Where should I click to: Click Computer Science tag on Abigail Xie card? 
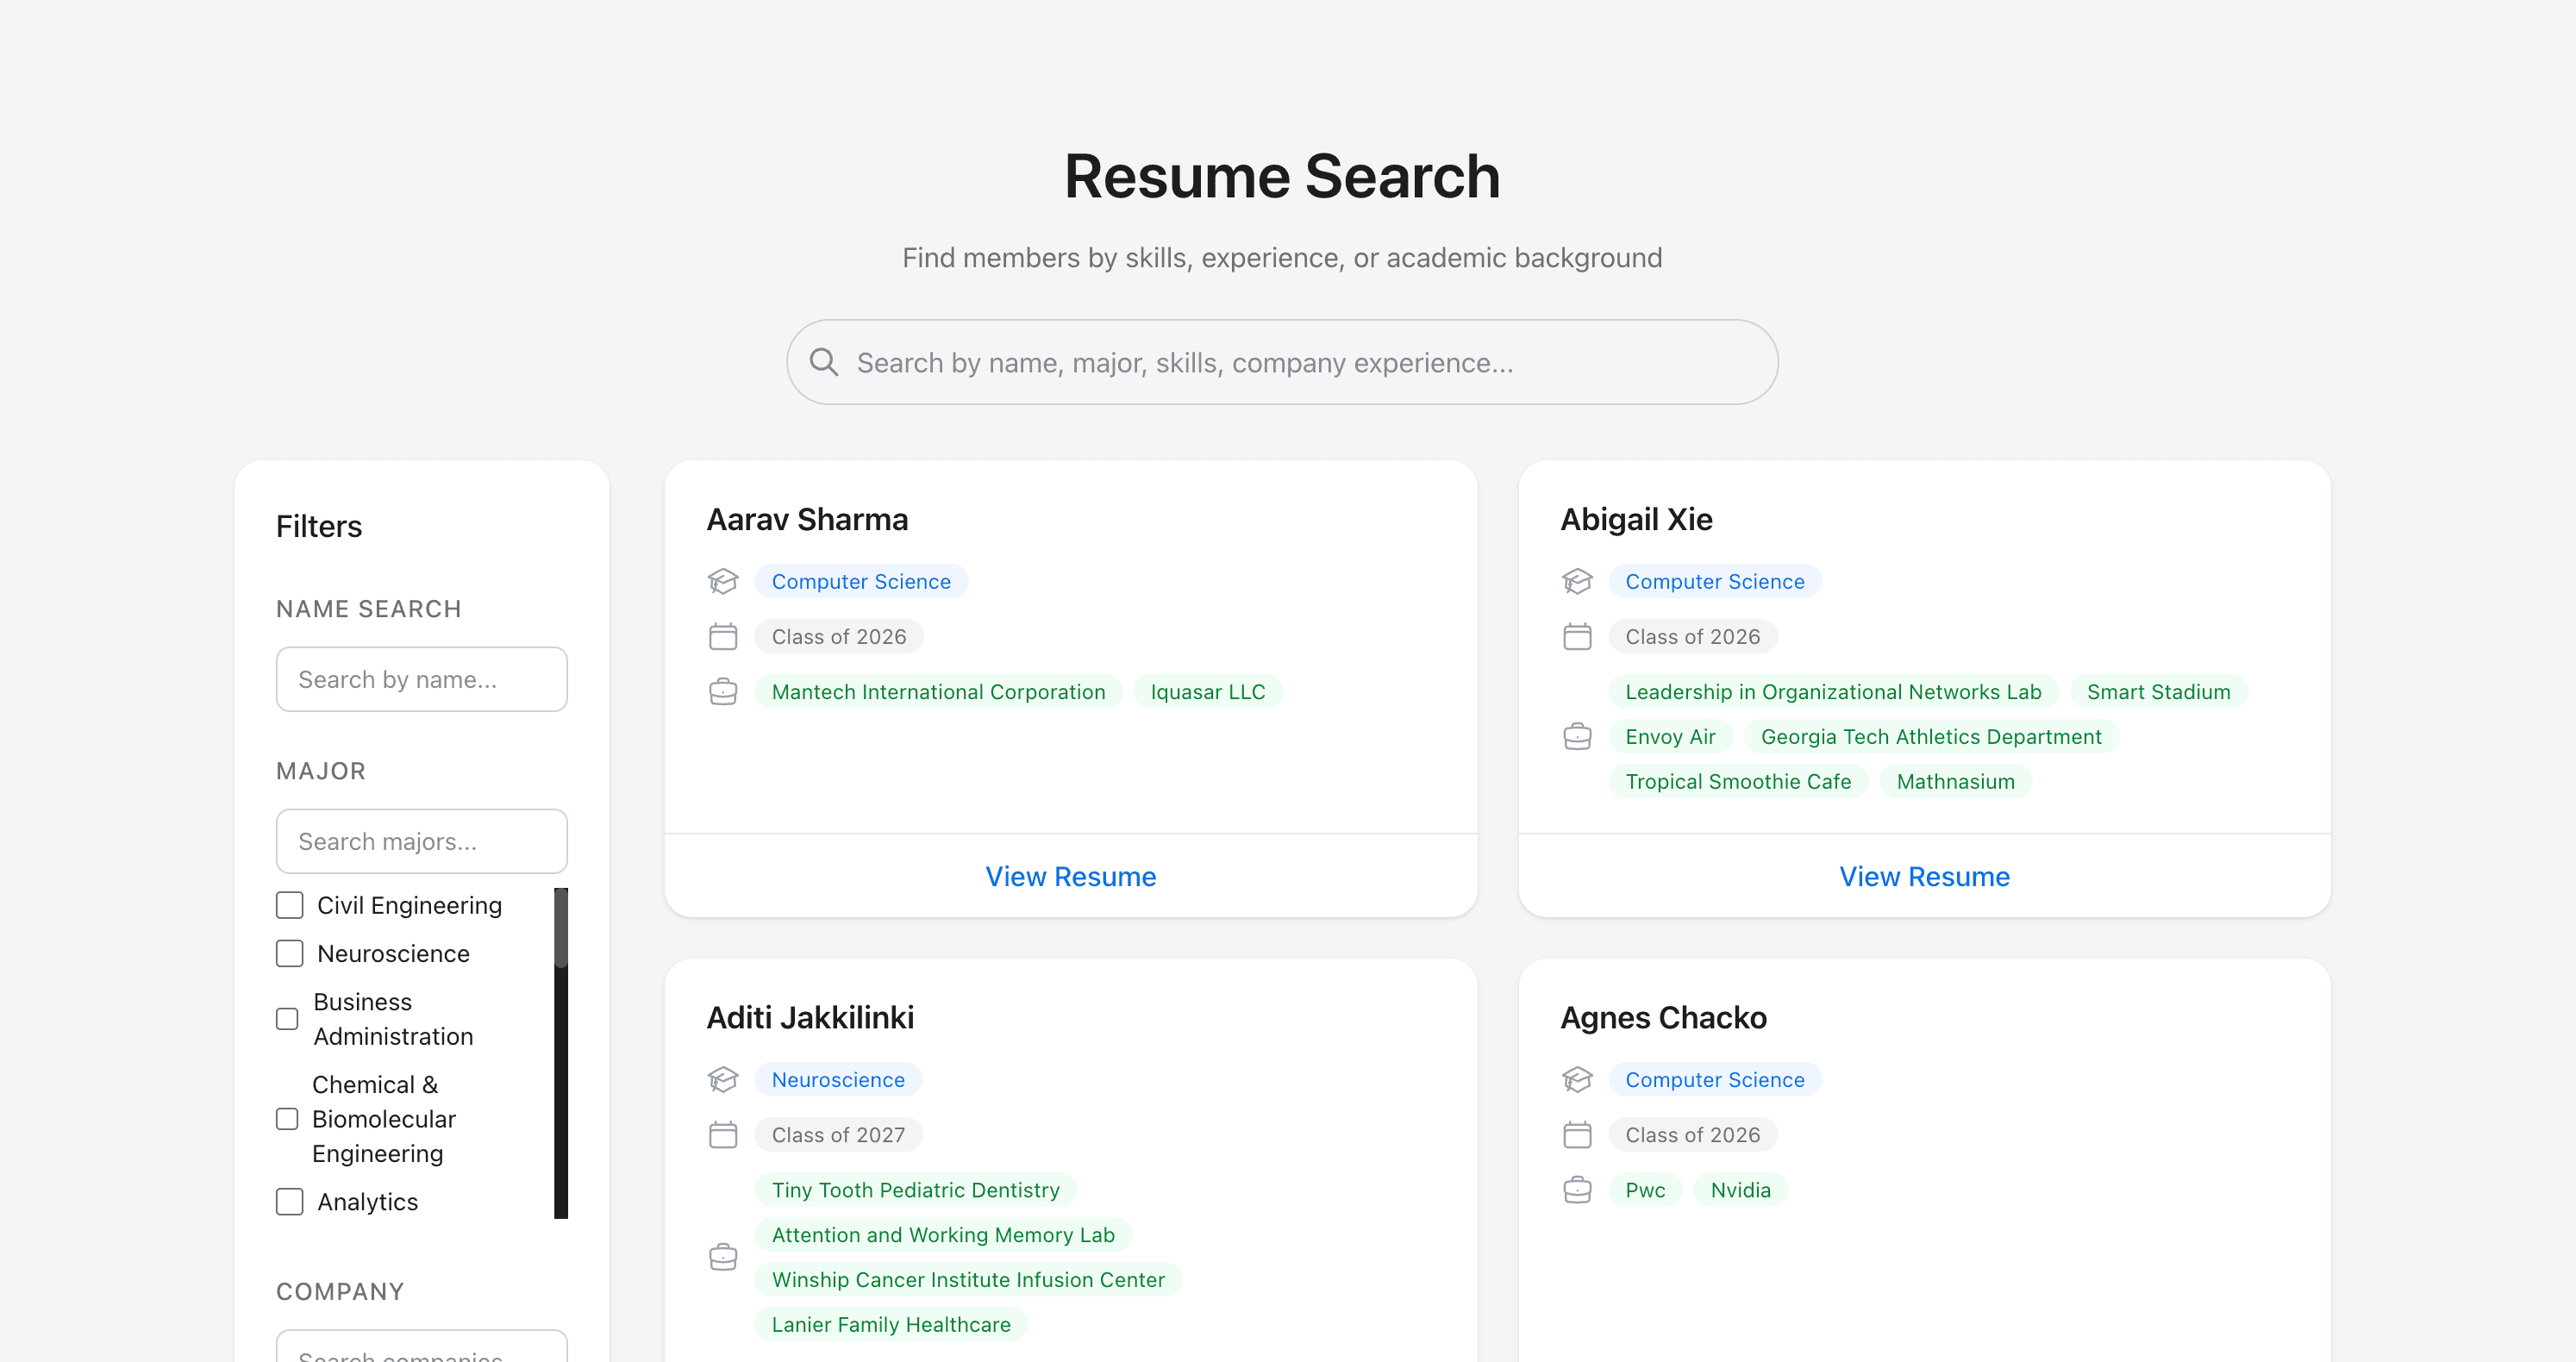(1714, 581)
